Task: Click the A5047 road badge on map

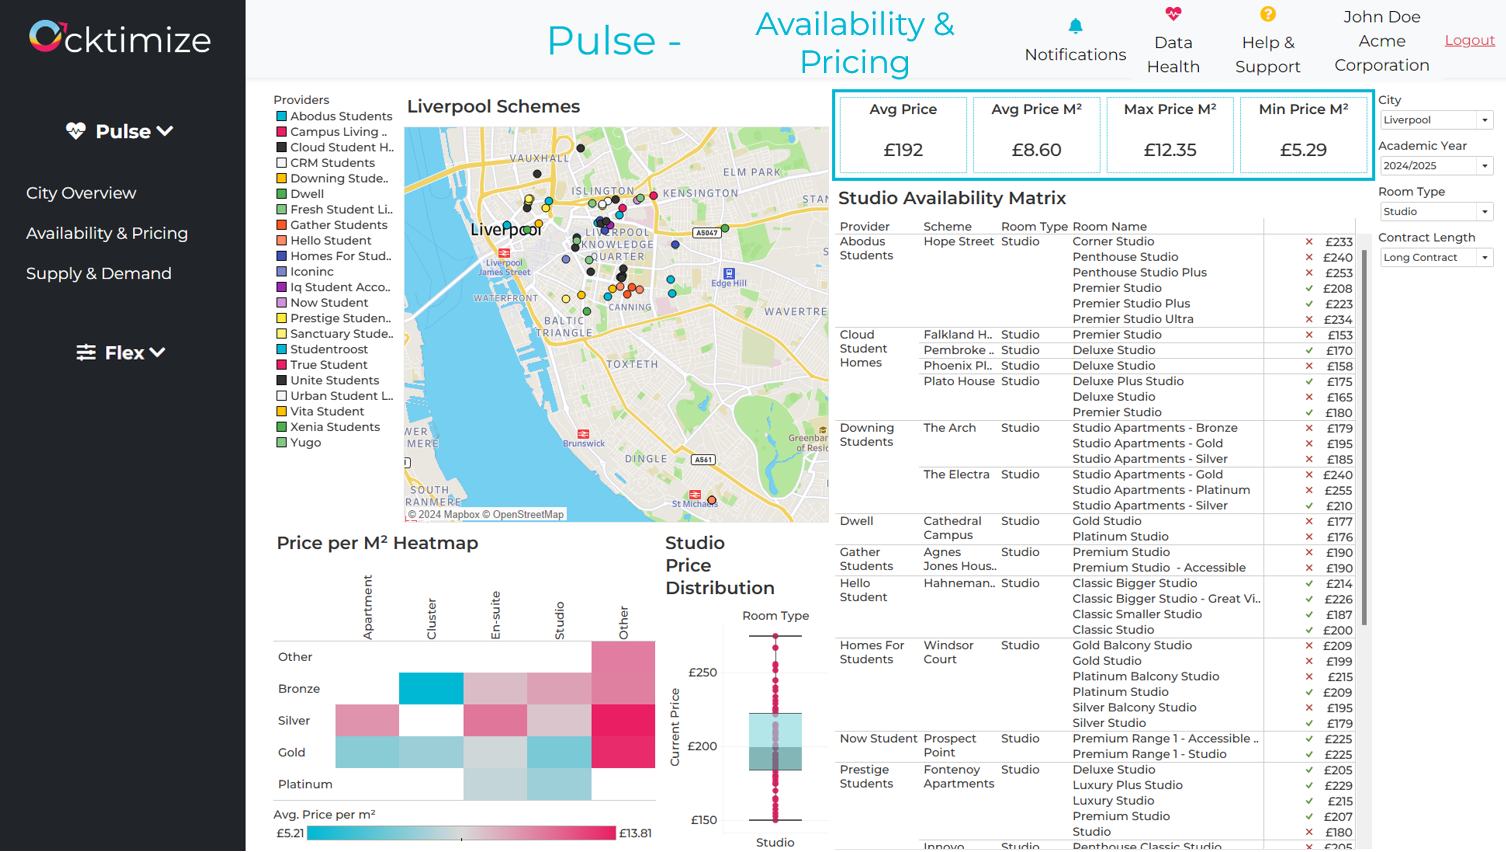Action: coord(706,232)
